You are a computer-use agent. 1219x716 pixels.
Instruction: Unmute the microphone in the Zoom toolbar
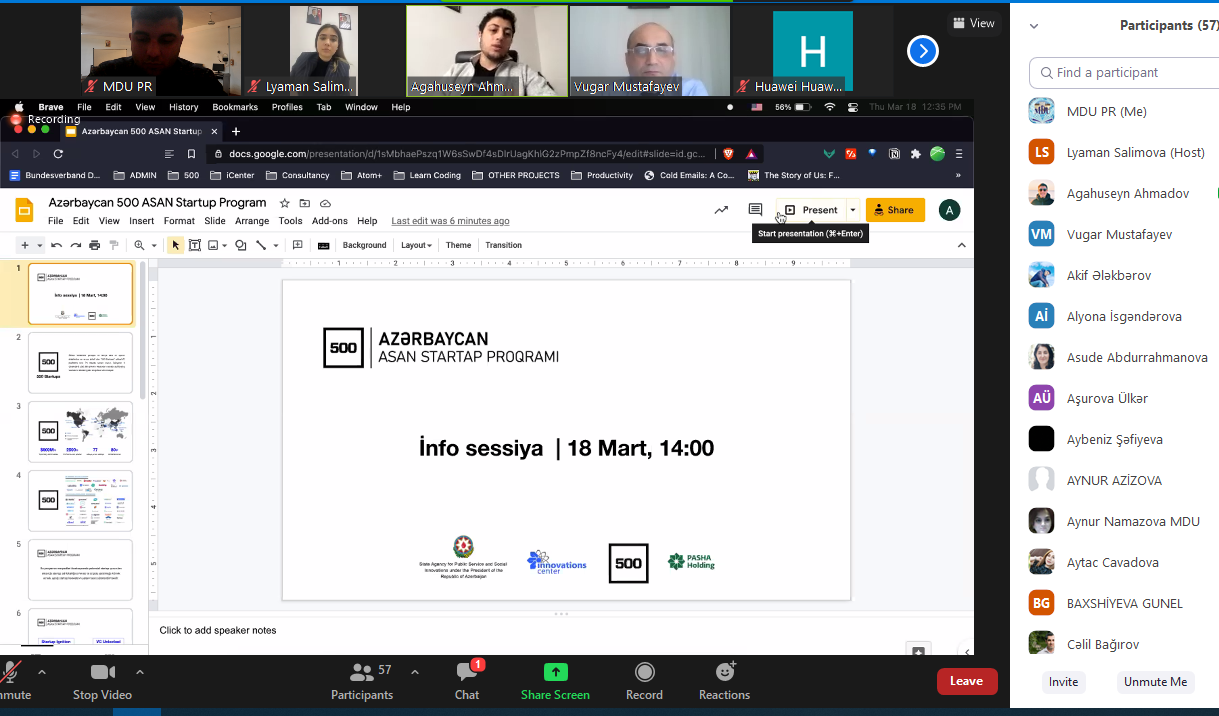click(14, 679)
